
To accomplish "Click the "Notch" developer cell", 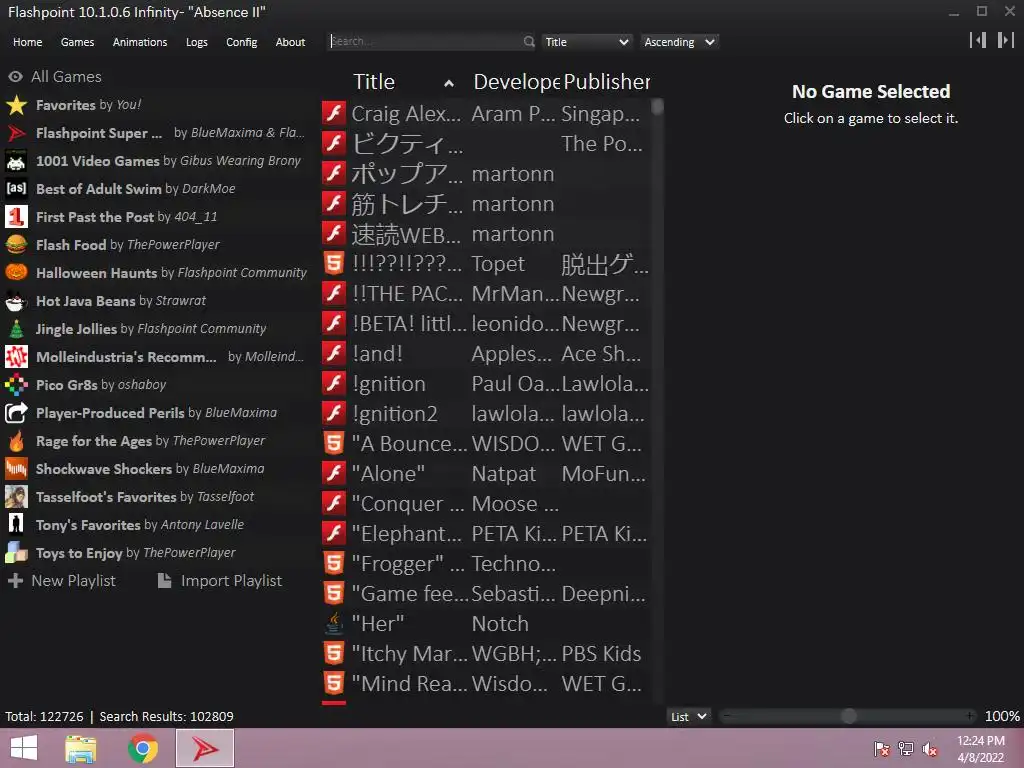I will (500, 624).
